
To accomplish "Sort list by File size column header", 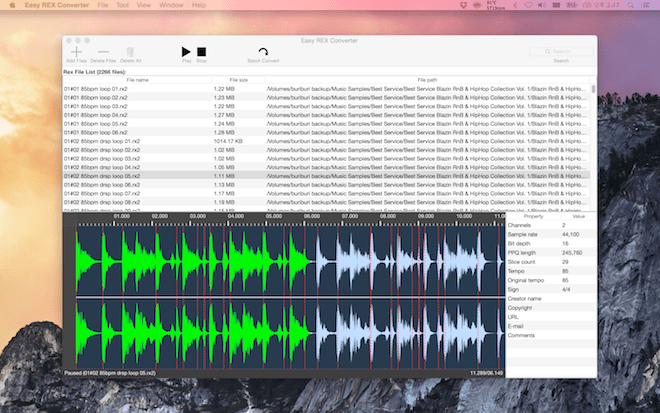I will pos(238,80).
